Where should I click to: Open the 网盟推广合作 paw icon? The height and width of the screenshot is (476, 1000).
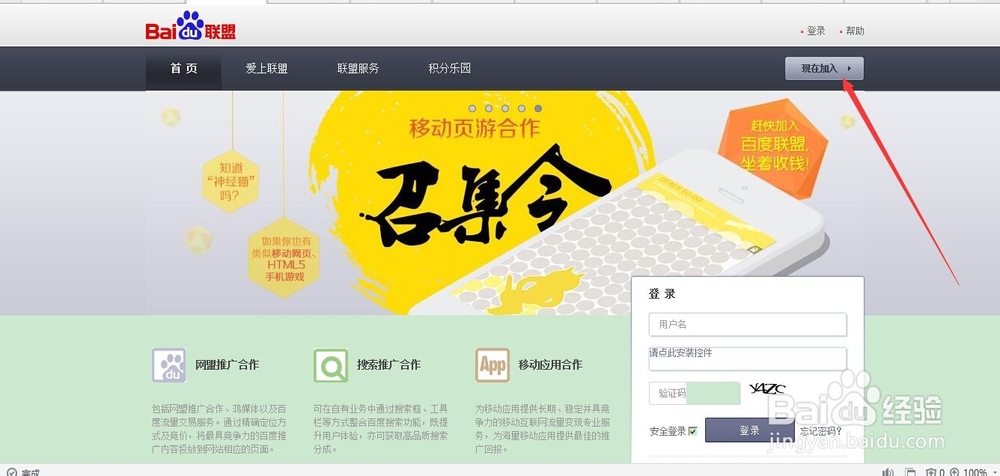tap(169, 365)
